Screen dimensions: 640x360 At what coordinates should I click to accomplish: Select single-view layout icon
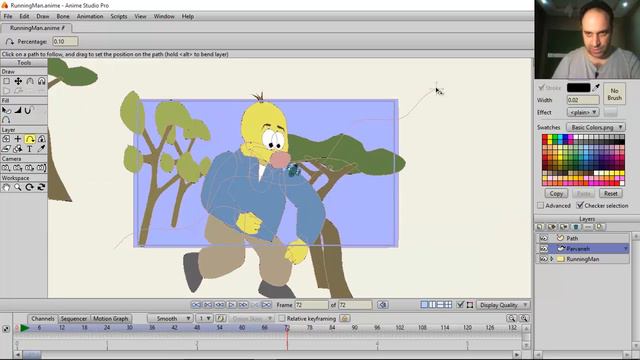pos(424,305)
